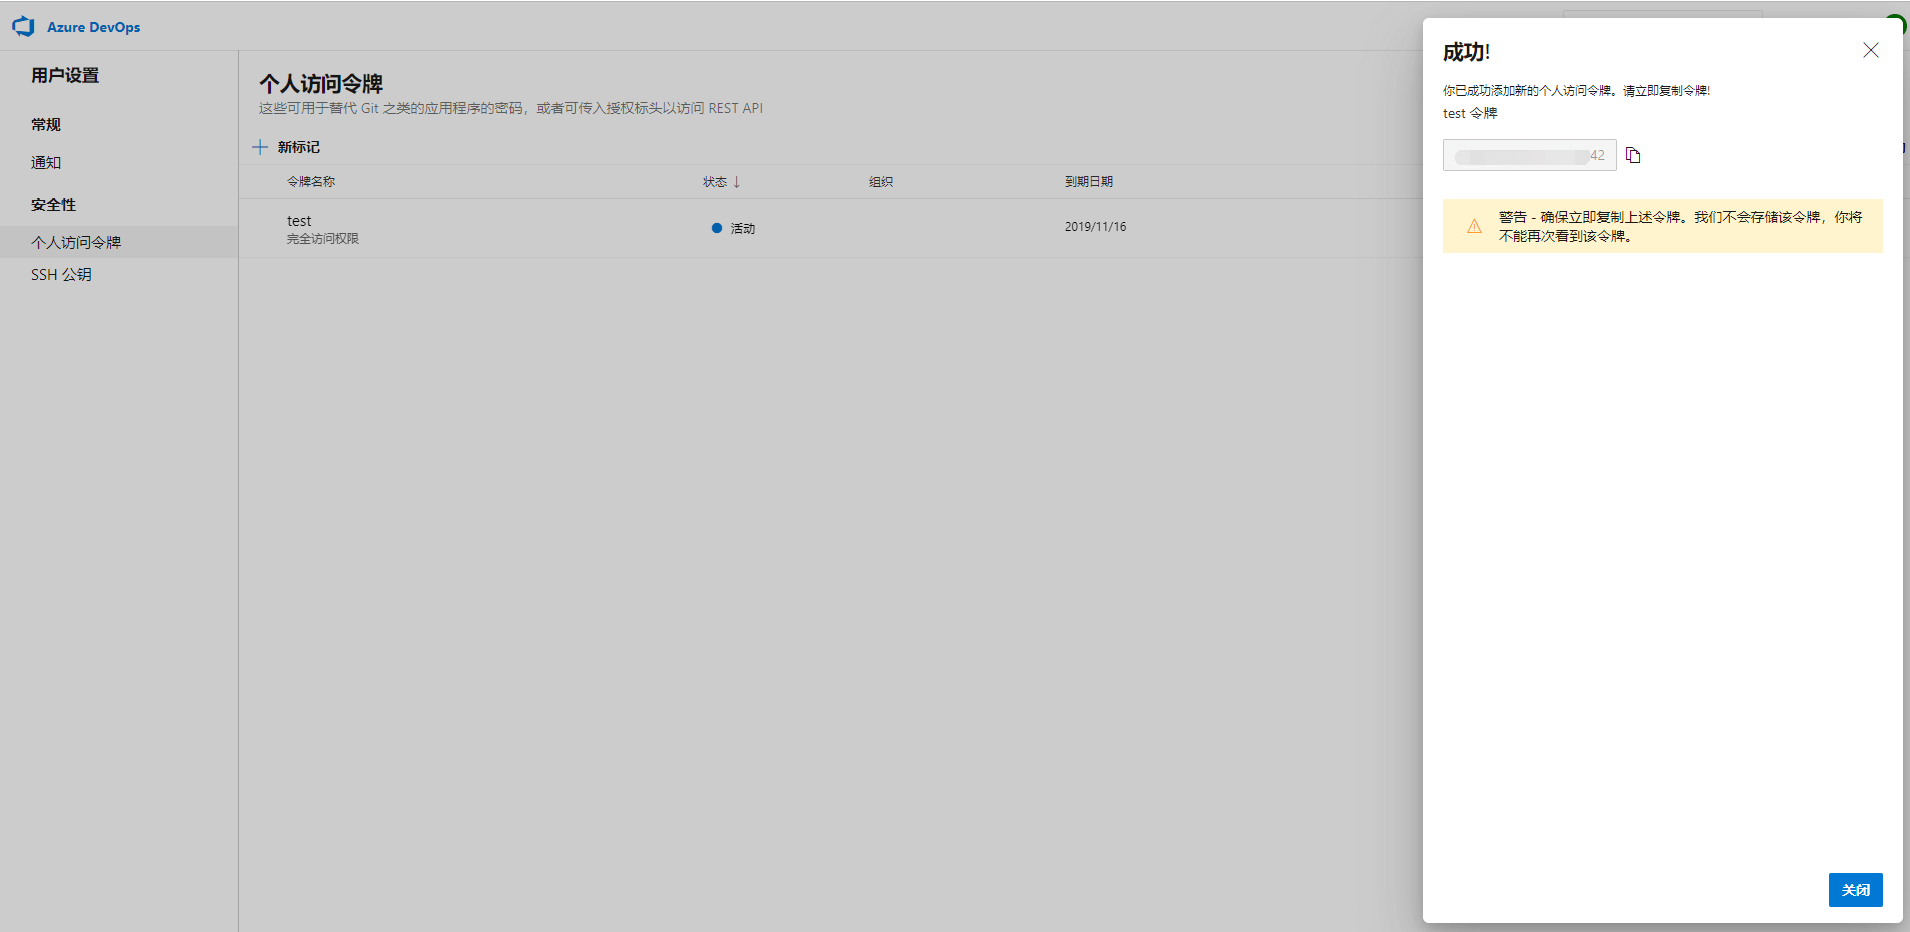Go to SSH 公钥 settings page
1910x932 pixels.
(61, 274)
